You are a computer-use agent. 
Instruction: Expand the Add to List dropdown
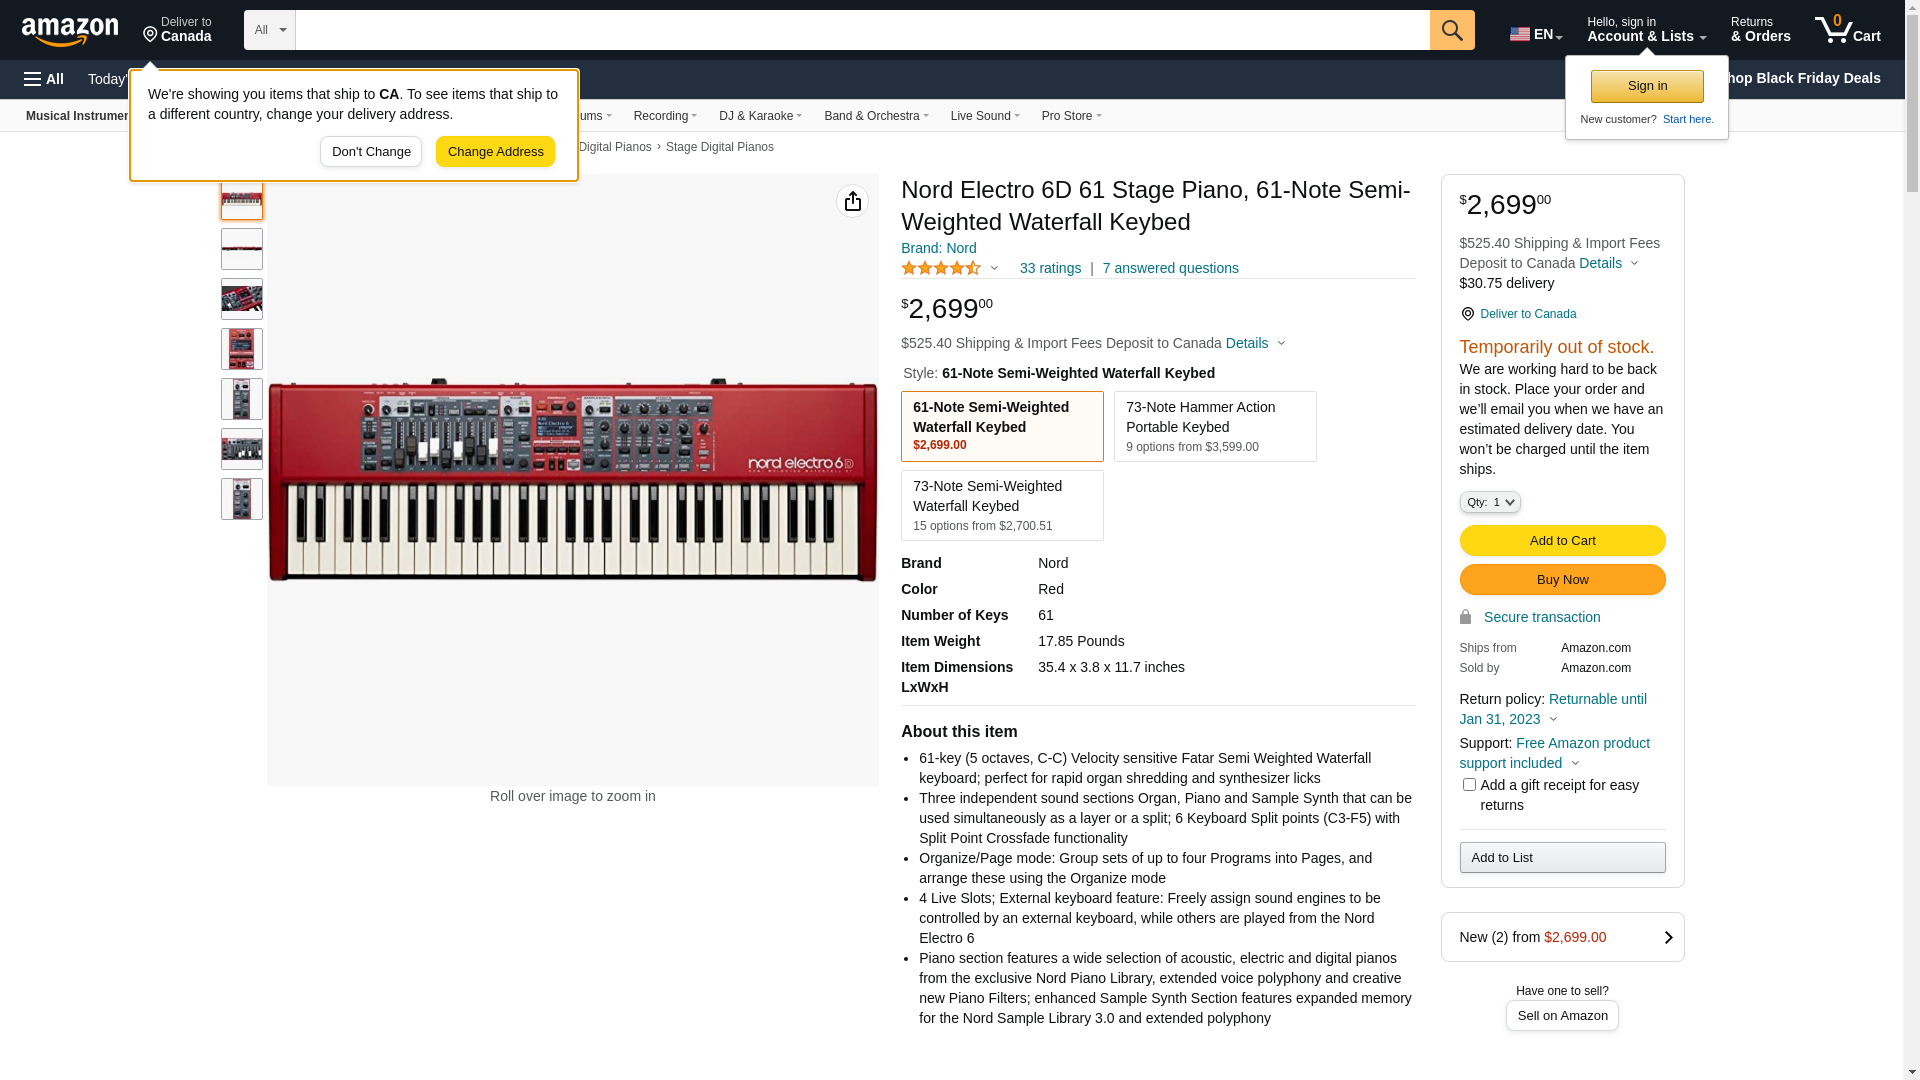[x=1561, y=858]
